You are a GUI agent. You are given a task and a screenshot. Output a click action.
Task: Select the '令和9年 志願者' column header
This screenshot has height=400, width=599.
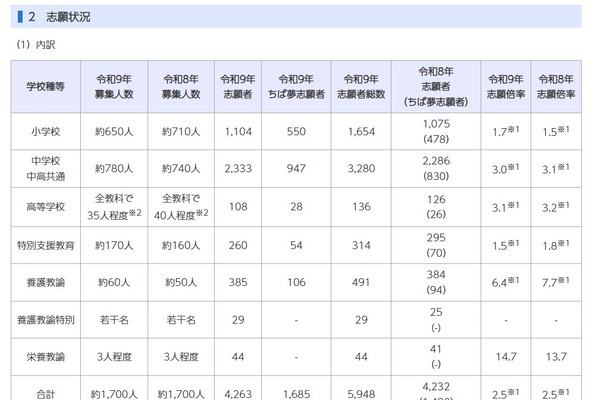(238, 86)
